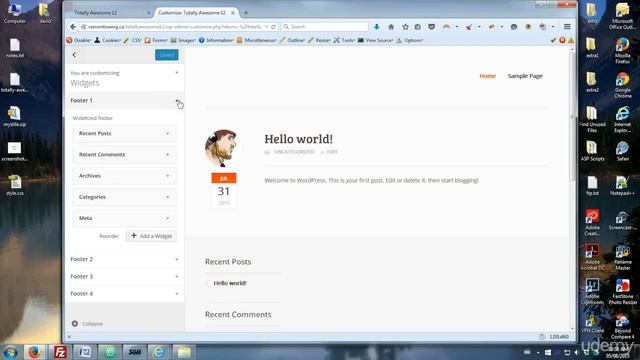The image size is (640, 360).
Task: Open the Hello world! post title
Action: click(x=298, y=139)
